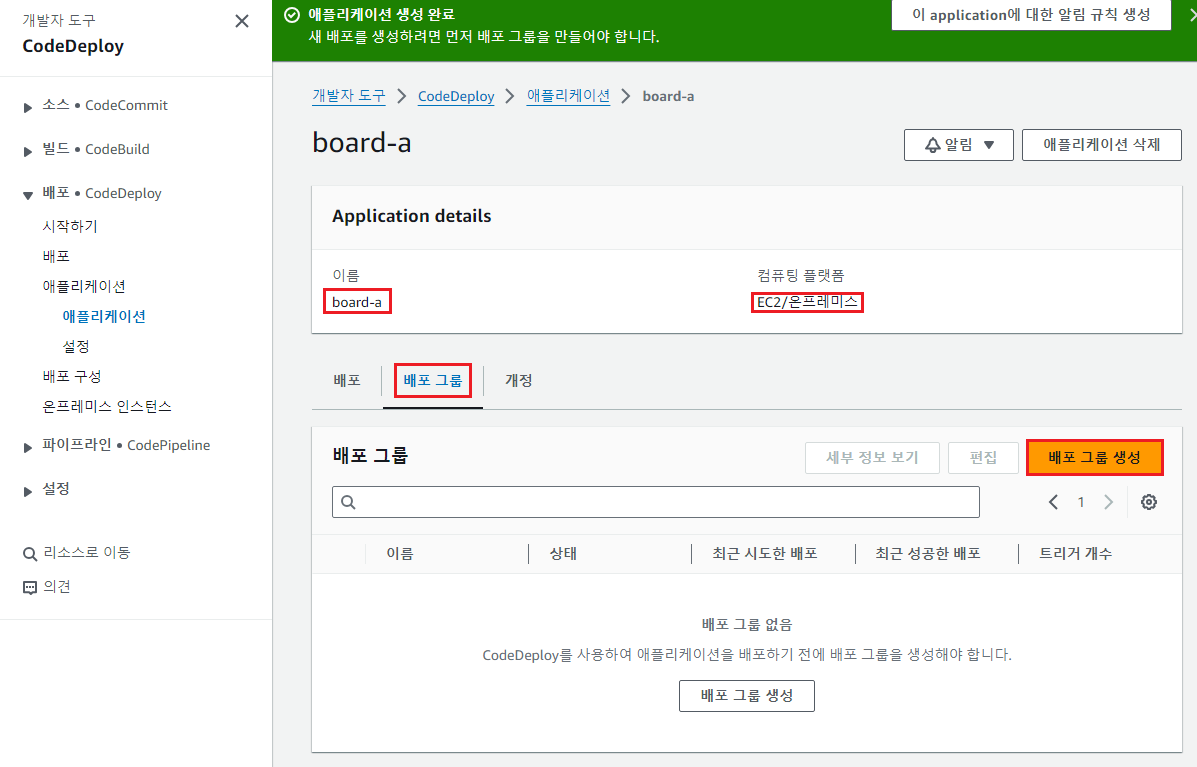
Task: Open 시작하기 in the sidebar
Action: 69,226
